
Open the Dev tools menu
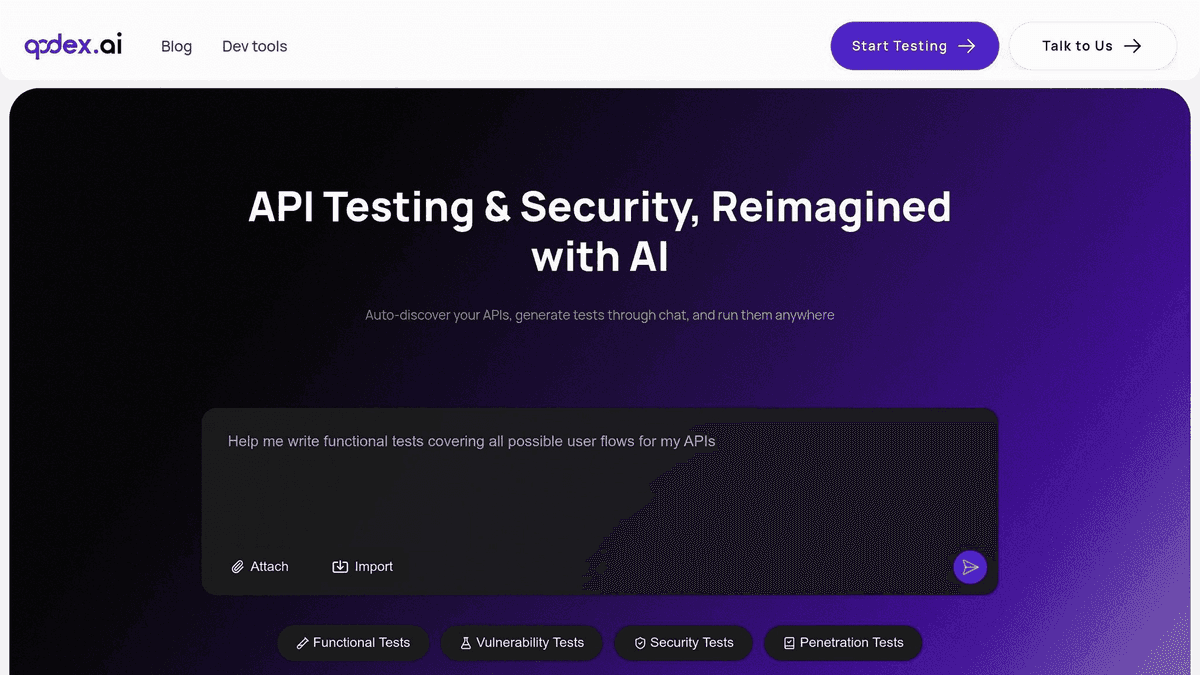[x=254, y=46]
